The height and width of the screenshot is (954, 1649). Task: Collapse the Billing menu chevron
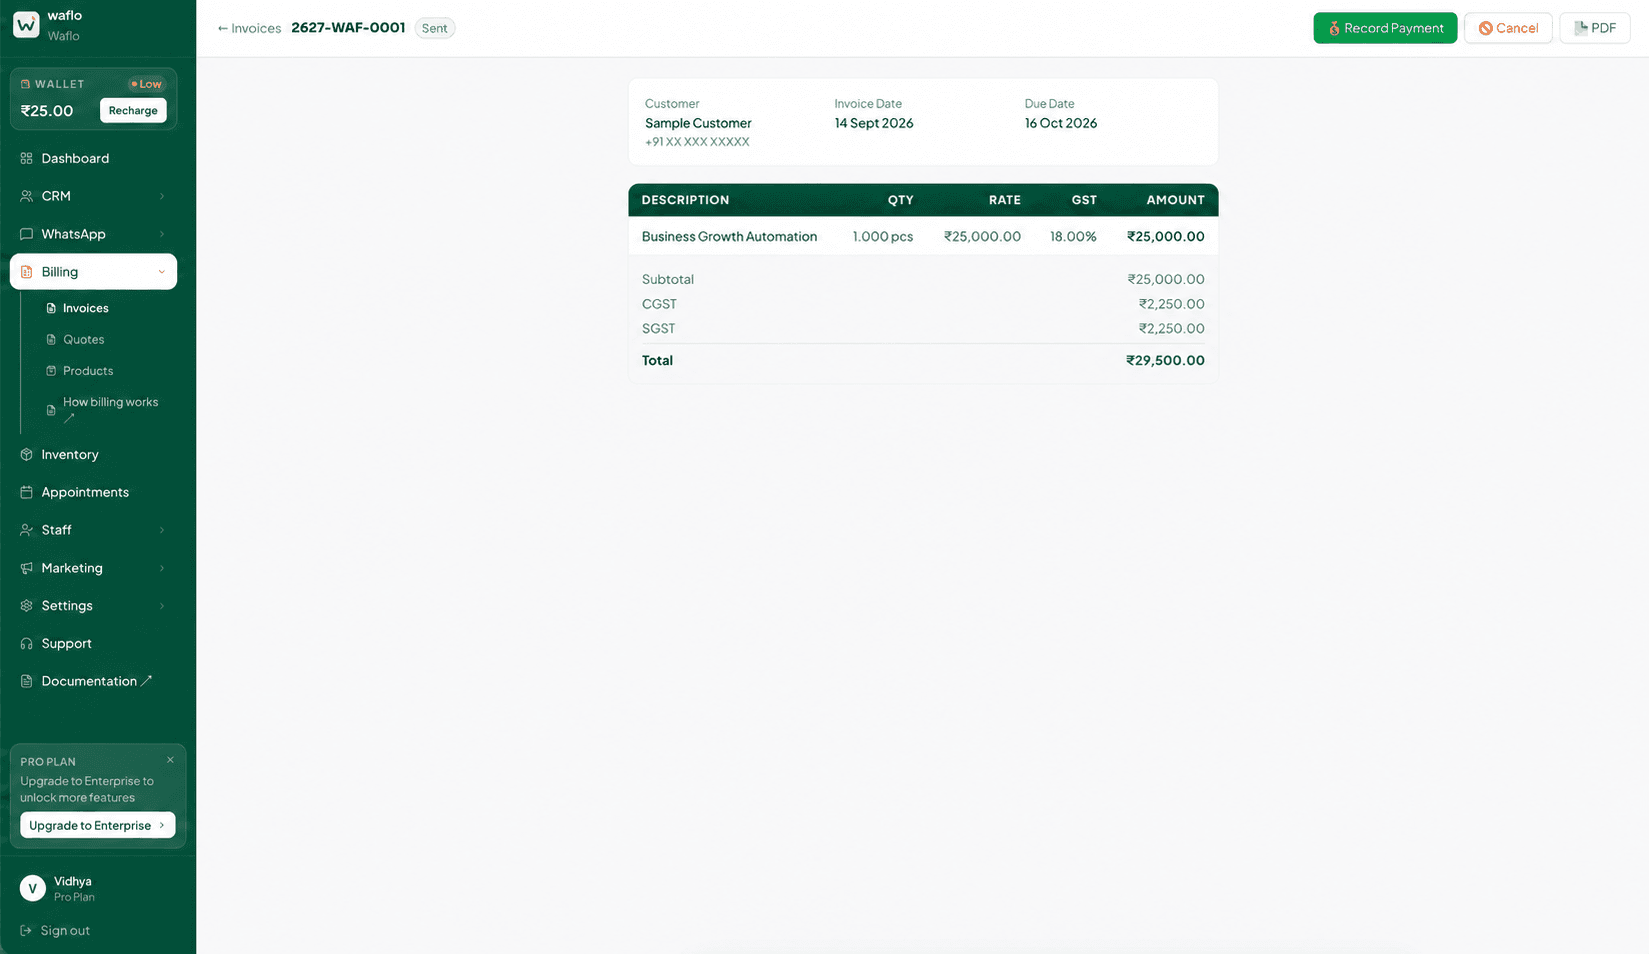(x=162, y=272)
